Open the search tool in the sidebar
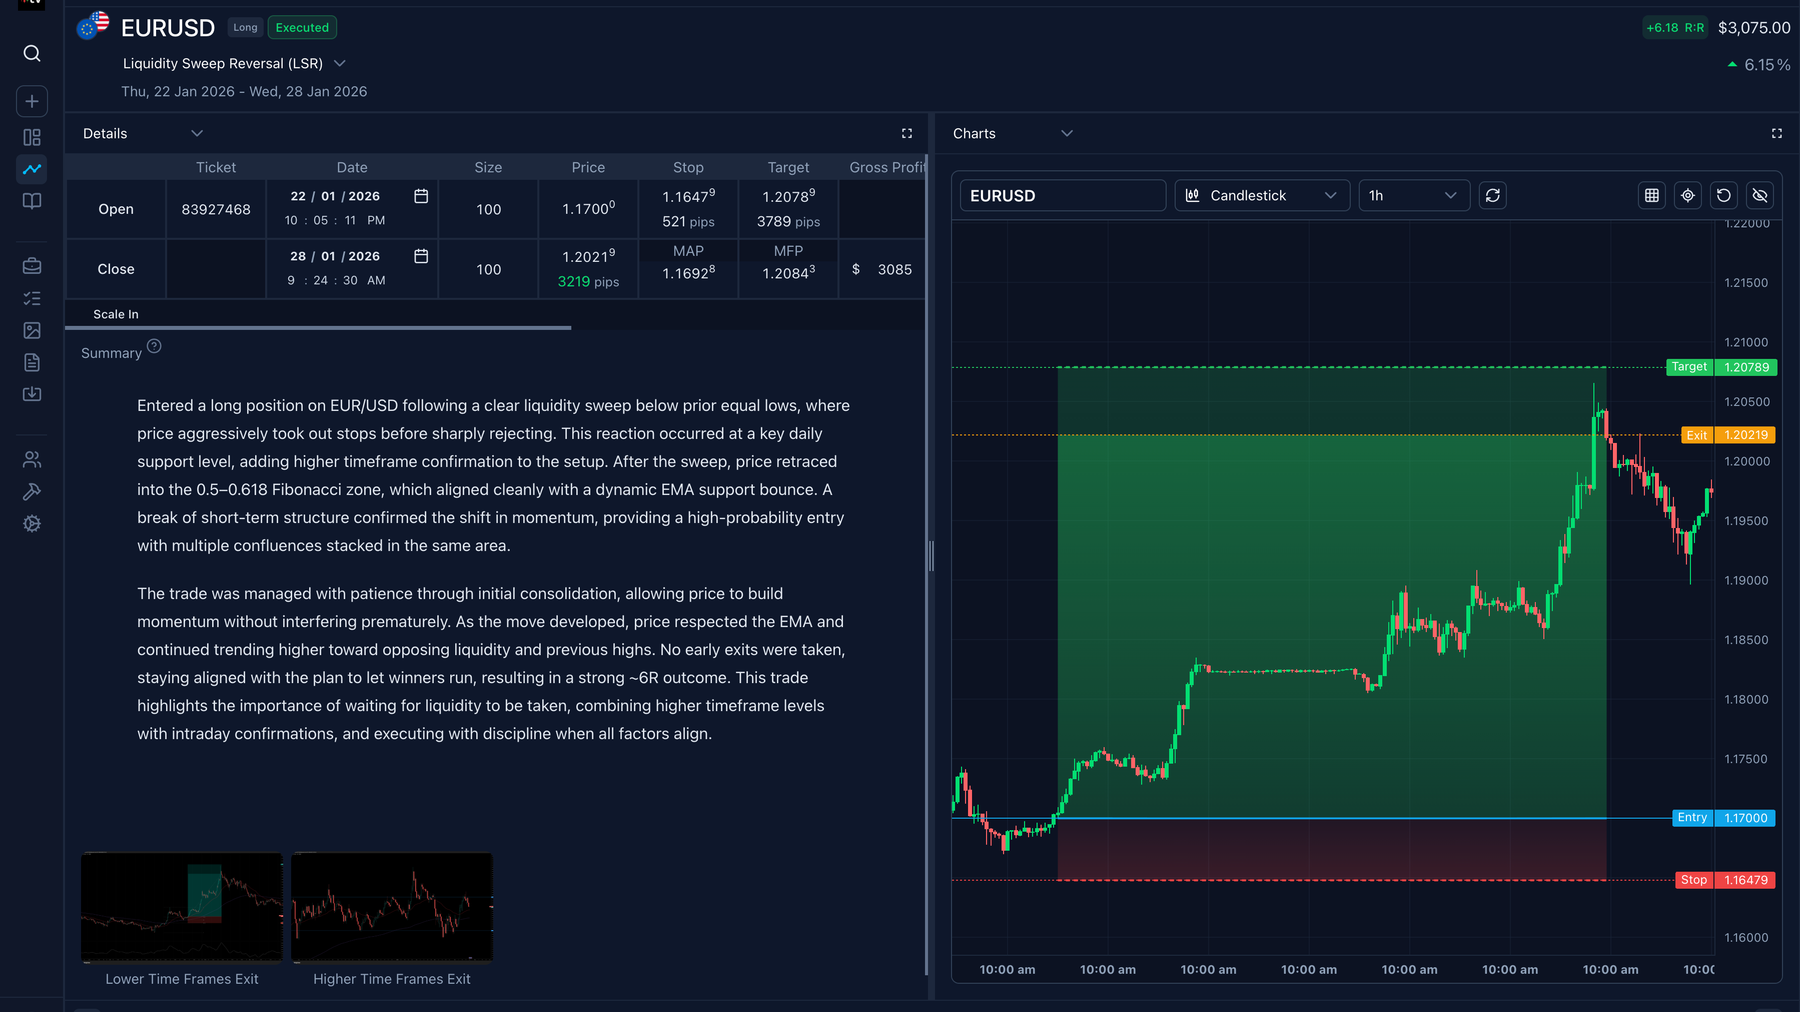 (x=31, y=53)
